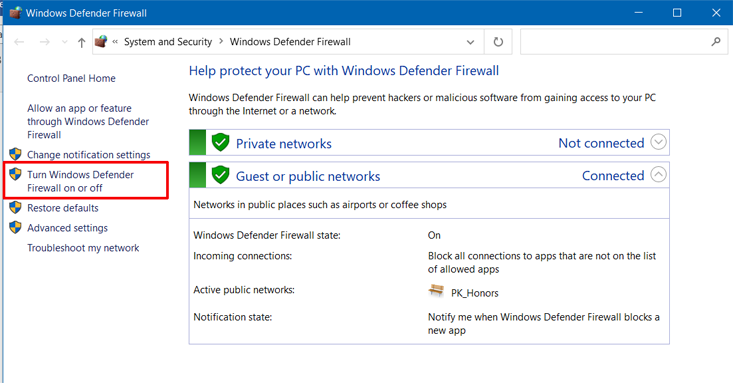Click green shield icon of Private networks

(220, 142)
